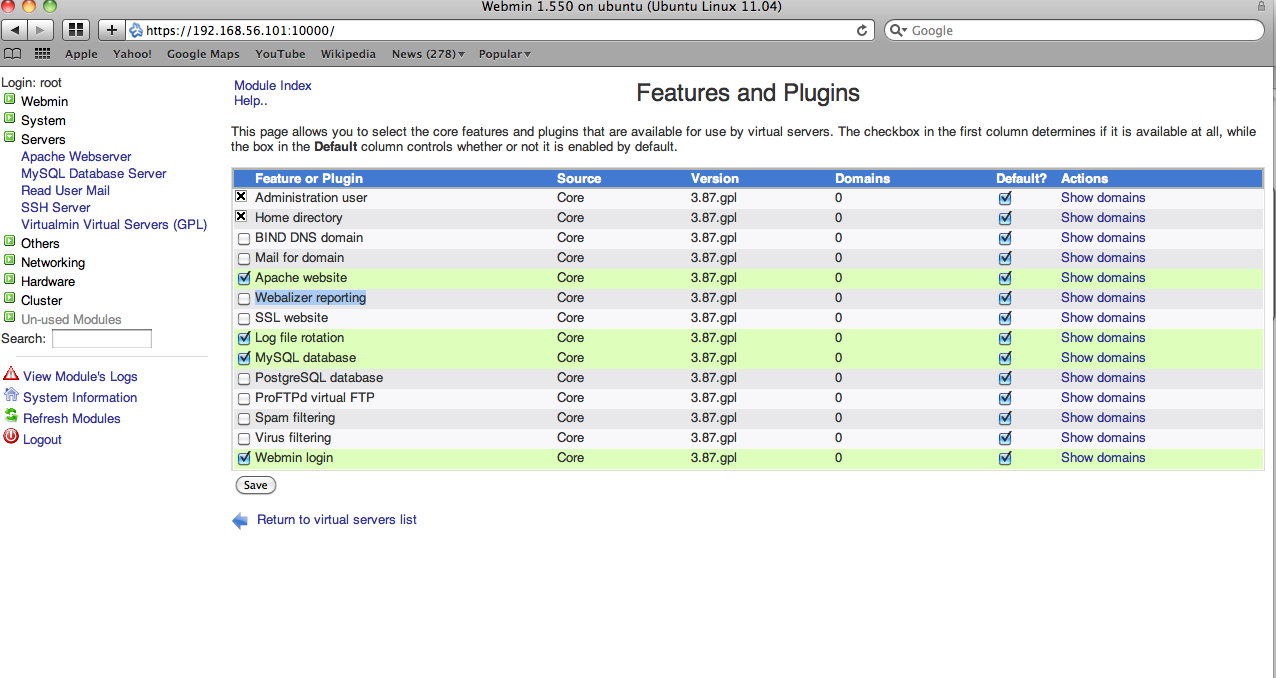1276x678 pixels.
Task: Enable the Spam filtering feature checkbox
Action: 244,419
